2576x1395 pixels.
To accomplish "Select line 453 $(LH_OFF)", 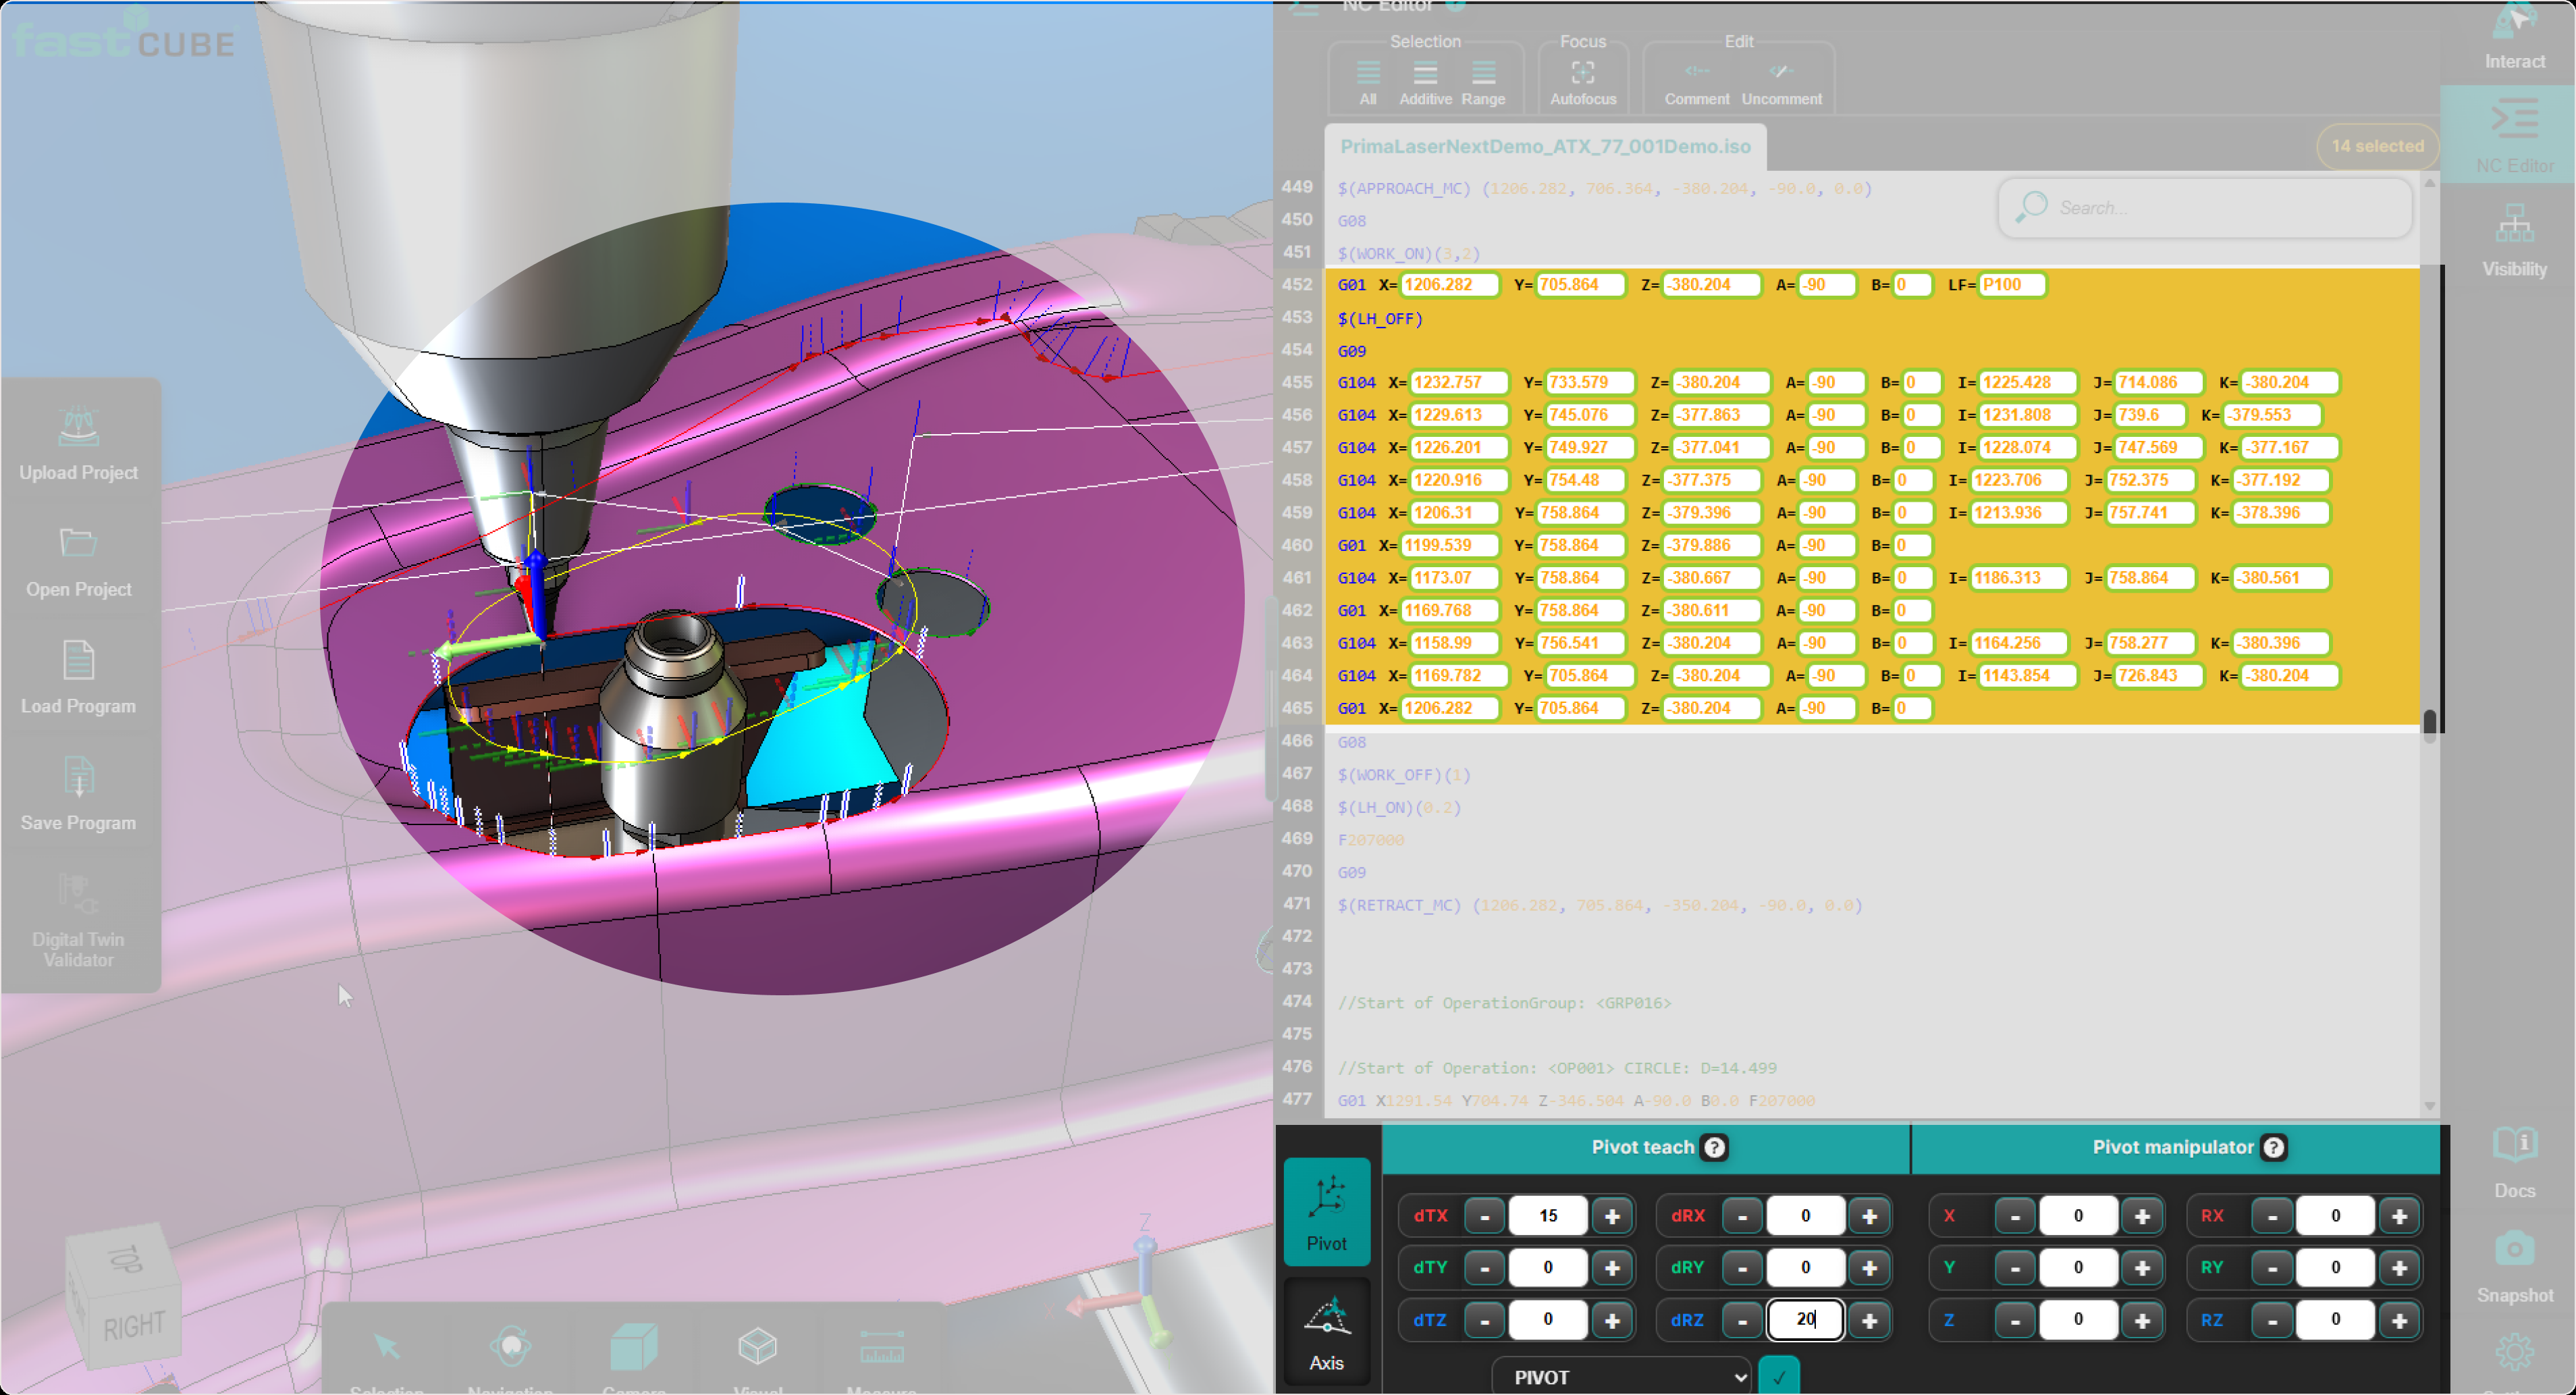I will click(x=1380, y=319).
